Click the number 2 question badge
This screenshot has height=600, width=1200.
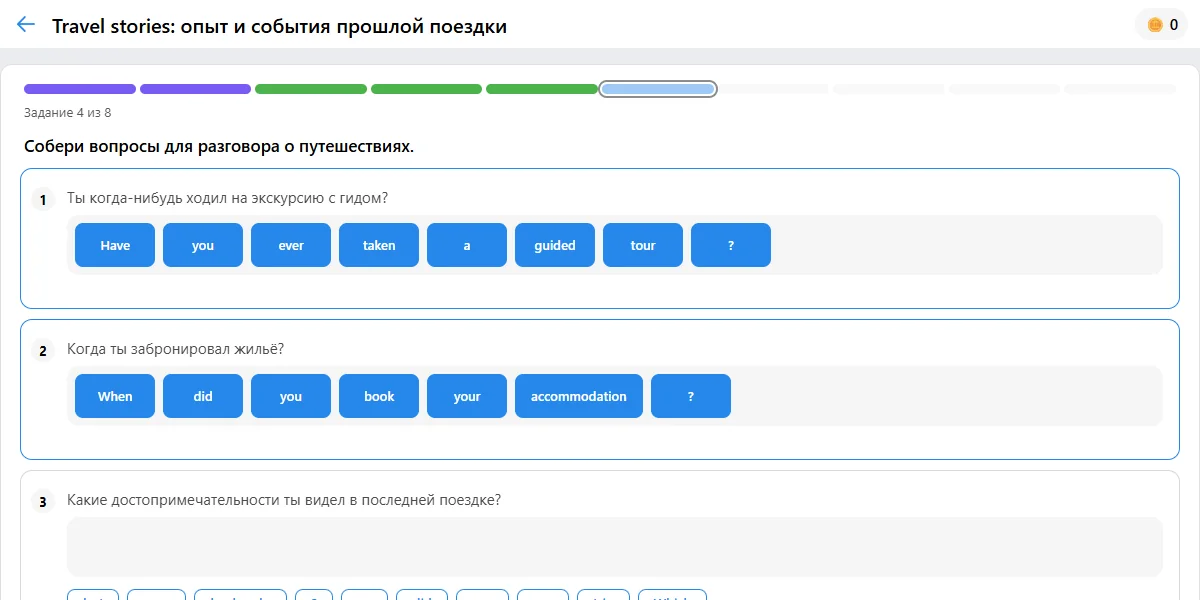pyautogui.click(x=42, y=351)
